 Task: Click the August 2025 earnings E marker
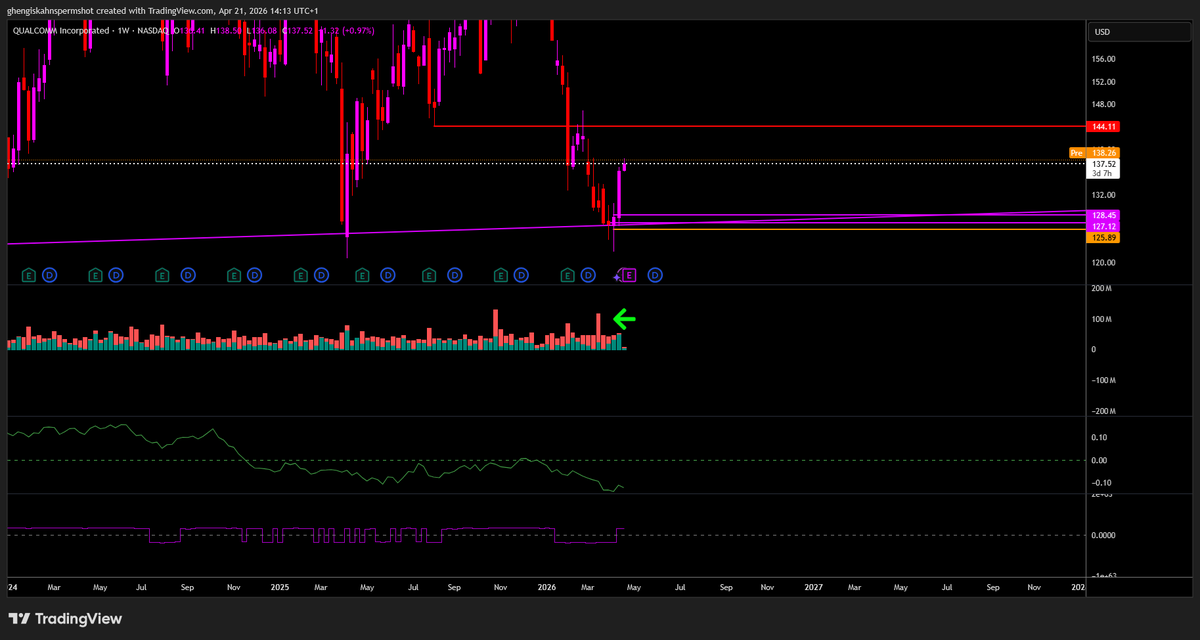pos(429,274)
